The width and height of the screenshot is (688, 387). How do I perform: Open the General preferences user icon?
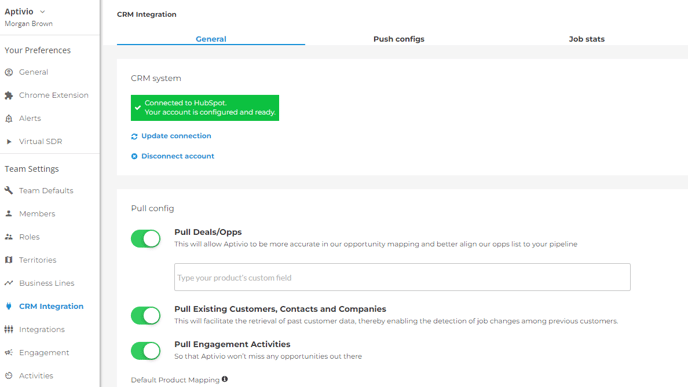click(x=9, y=72)
